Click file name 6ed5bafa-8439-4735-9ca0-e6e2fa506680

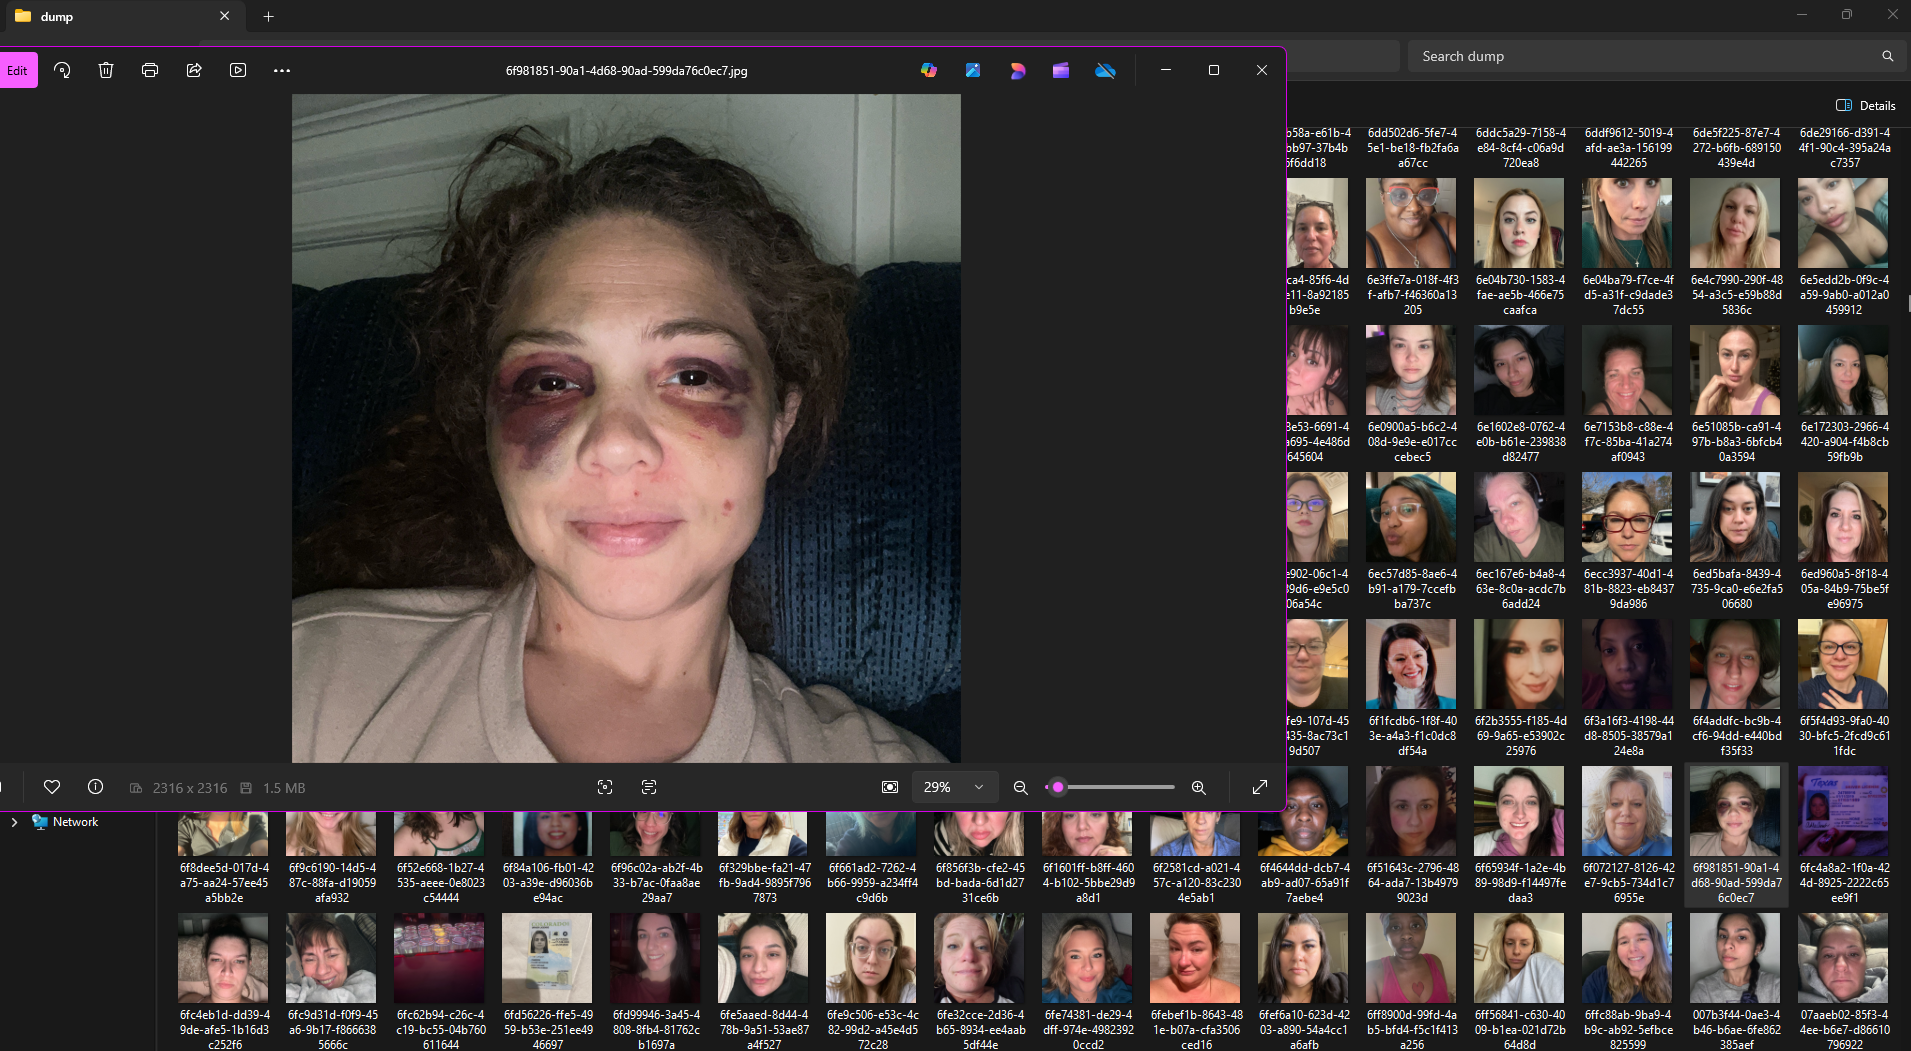(1736, 588)
